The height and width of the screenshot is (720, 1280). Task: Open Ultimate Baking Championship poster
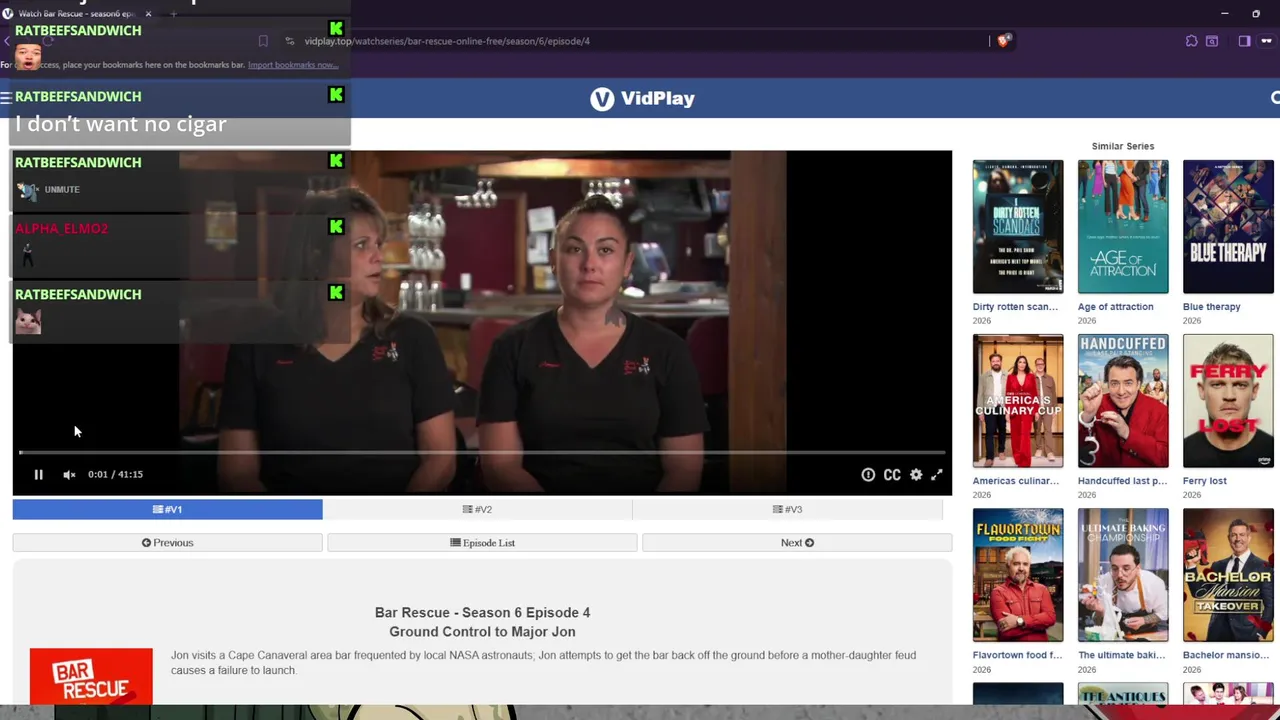point(1123,575)
